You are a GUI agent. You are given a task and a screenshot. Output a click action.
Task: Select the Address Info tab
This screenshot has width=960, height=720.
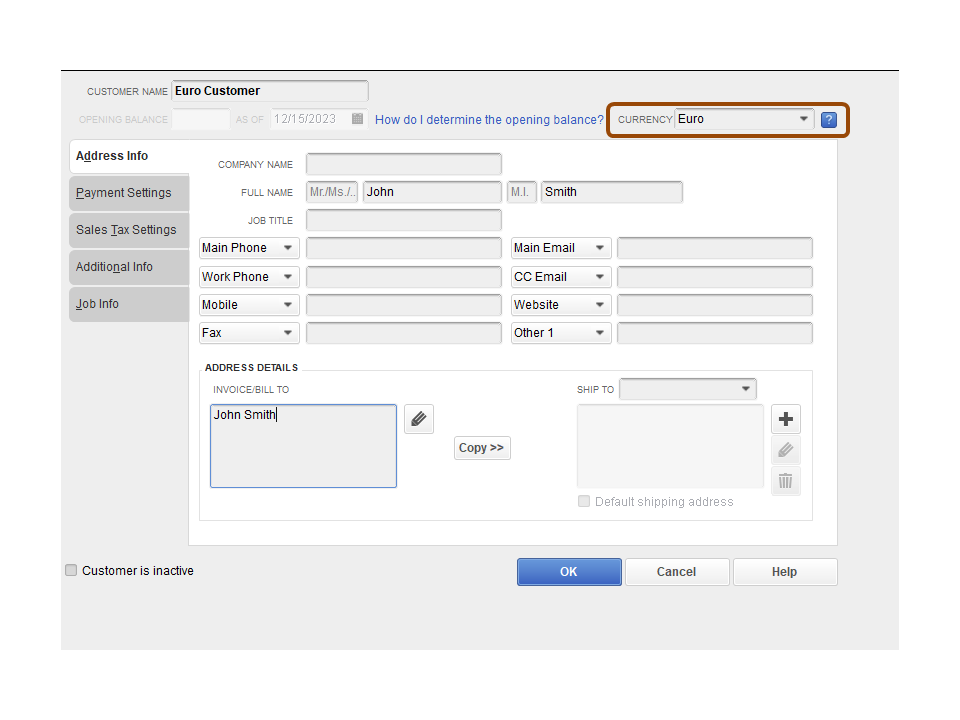[x=129, y=156]
